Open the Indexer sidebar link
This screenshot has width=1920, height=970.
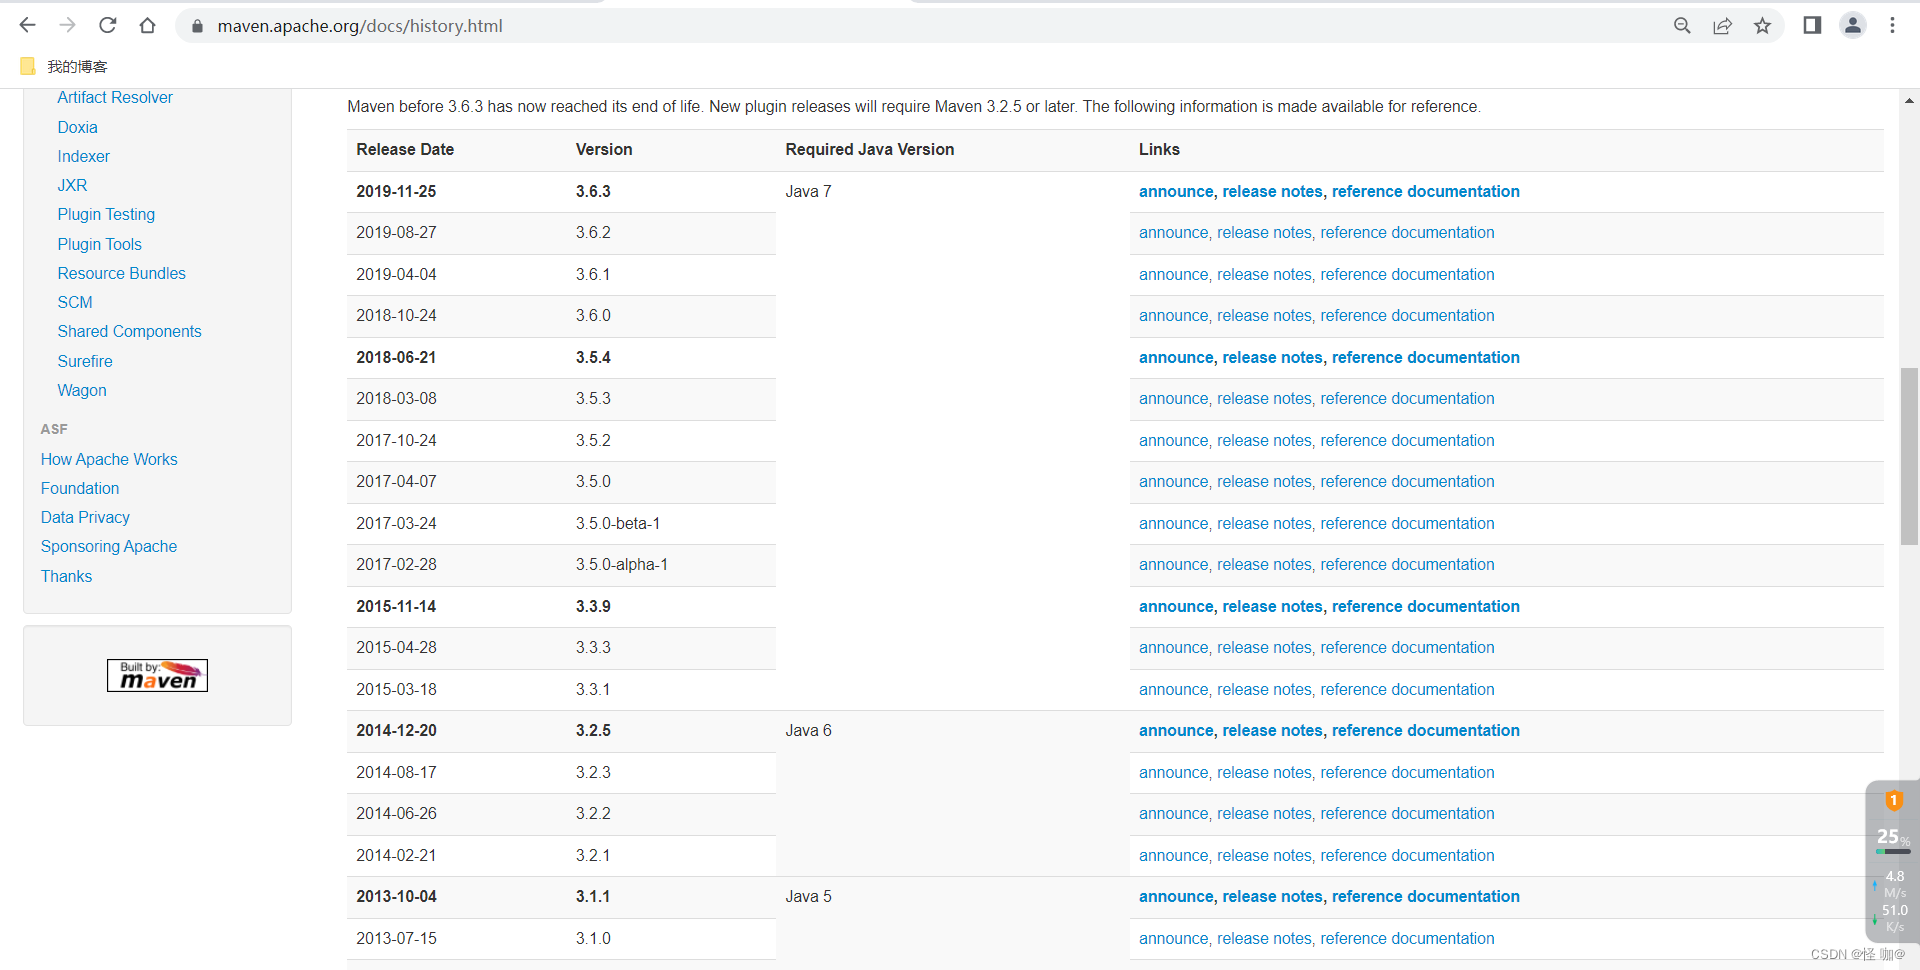[83, 156]
